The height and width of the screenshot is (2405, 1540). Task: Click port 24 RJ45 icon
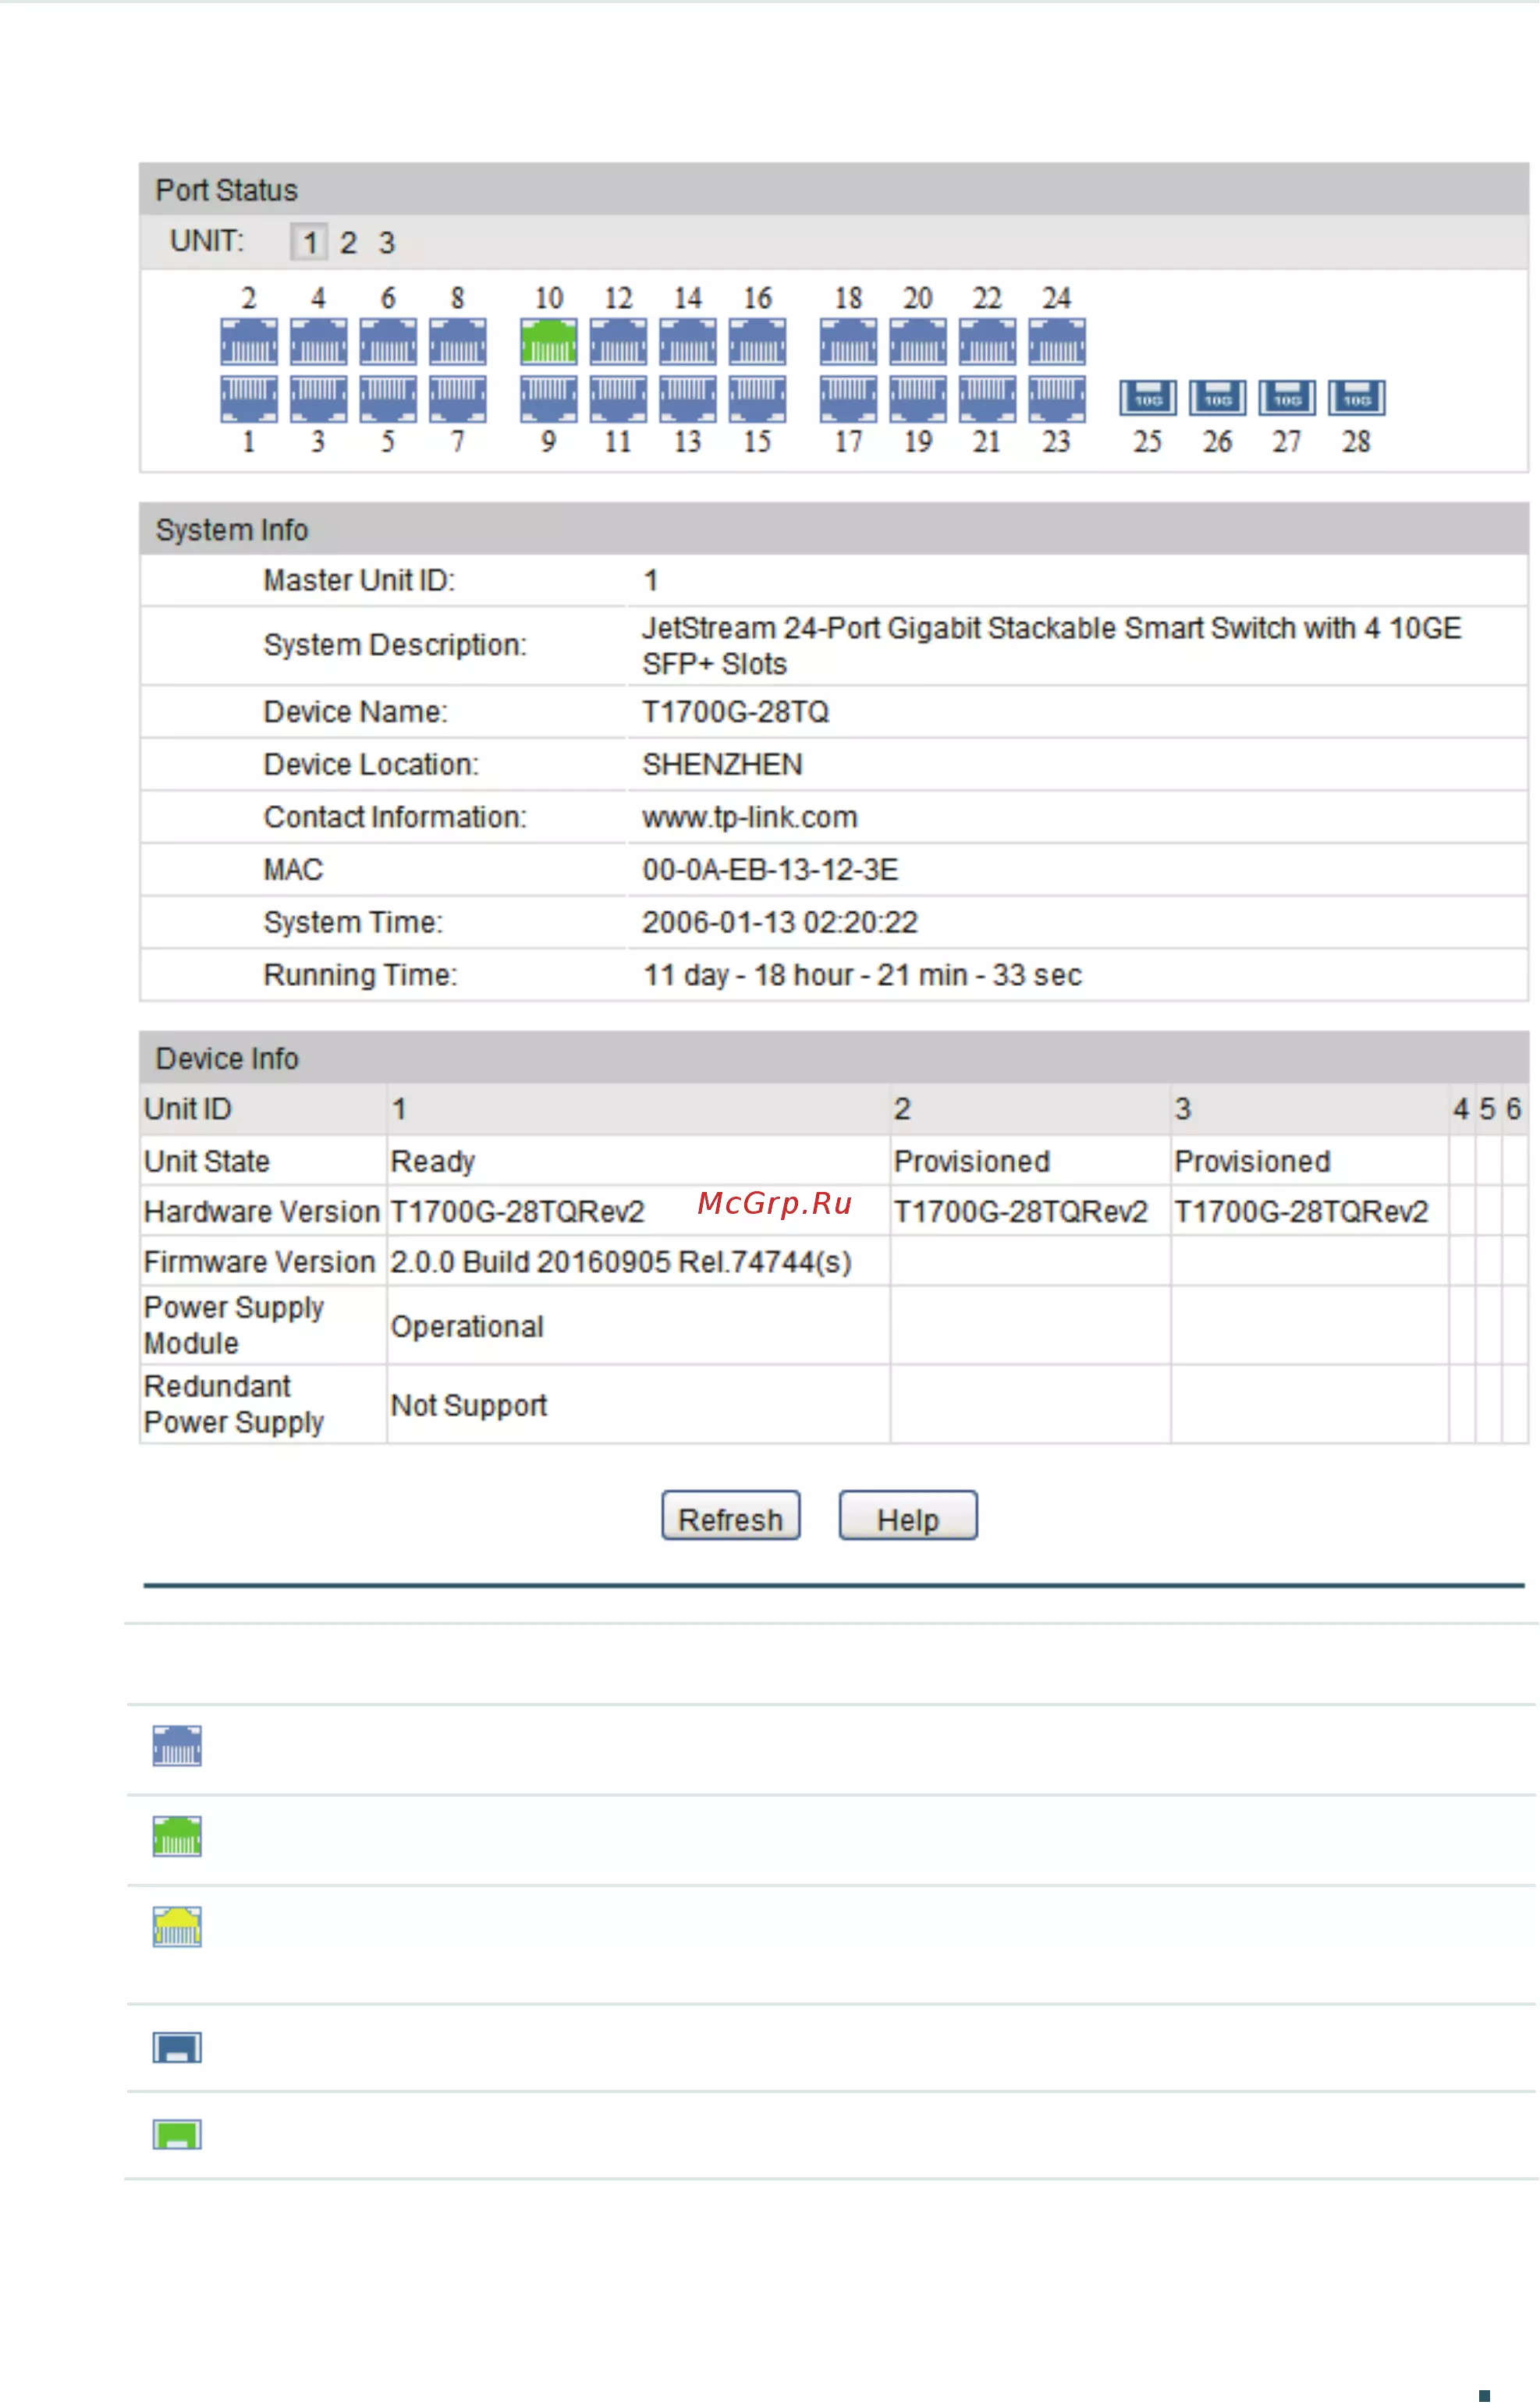[1057, 341]
